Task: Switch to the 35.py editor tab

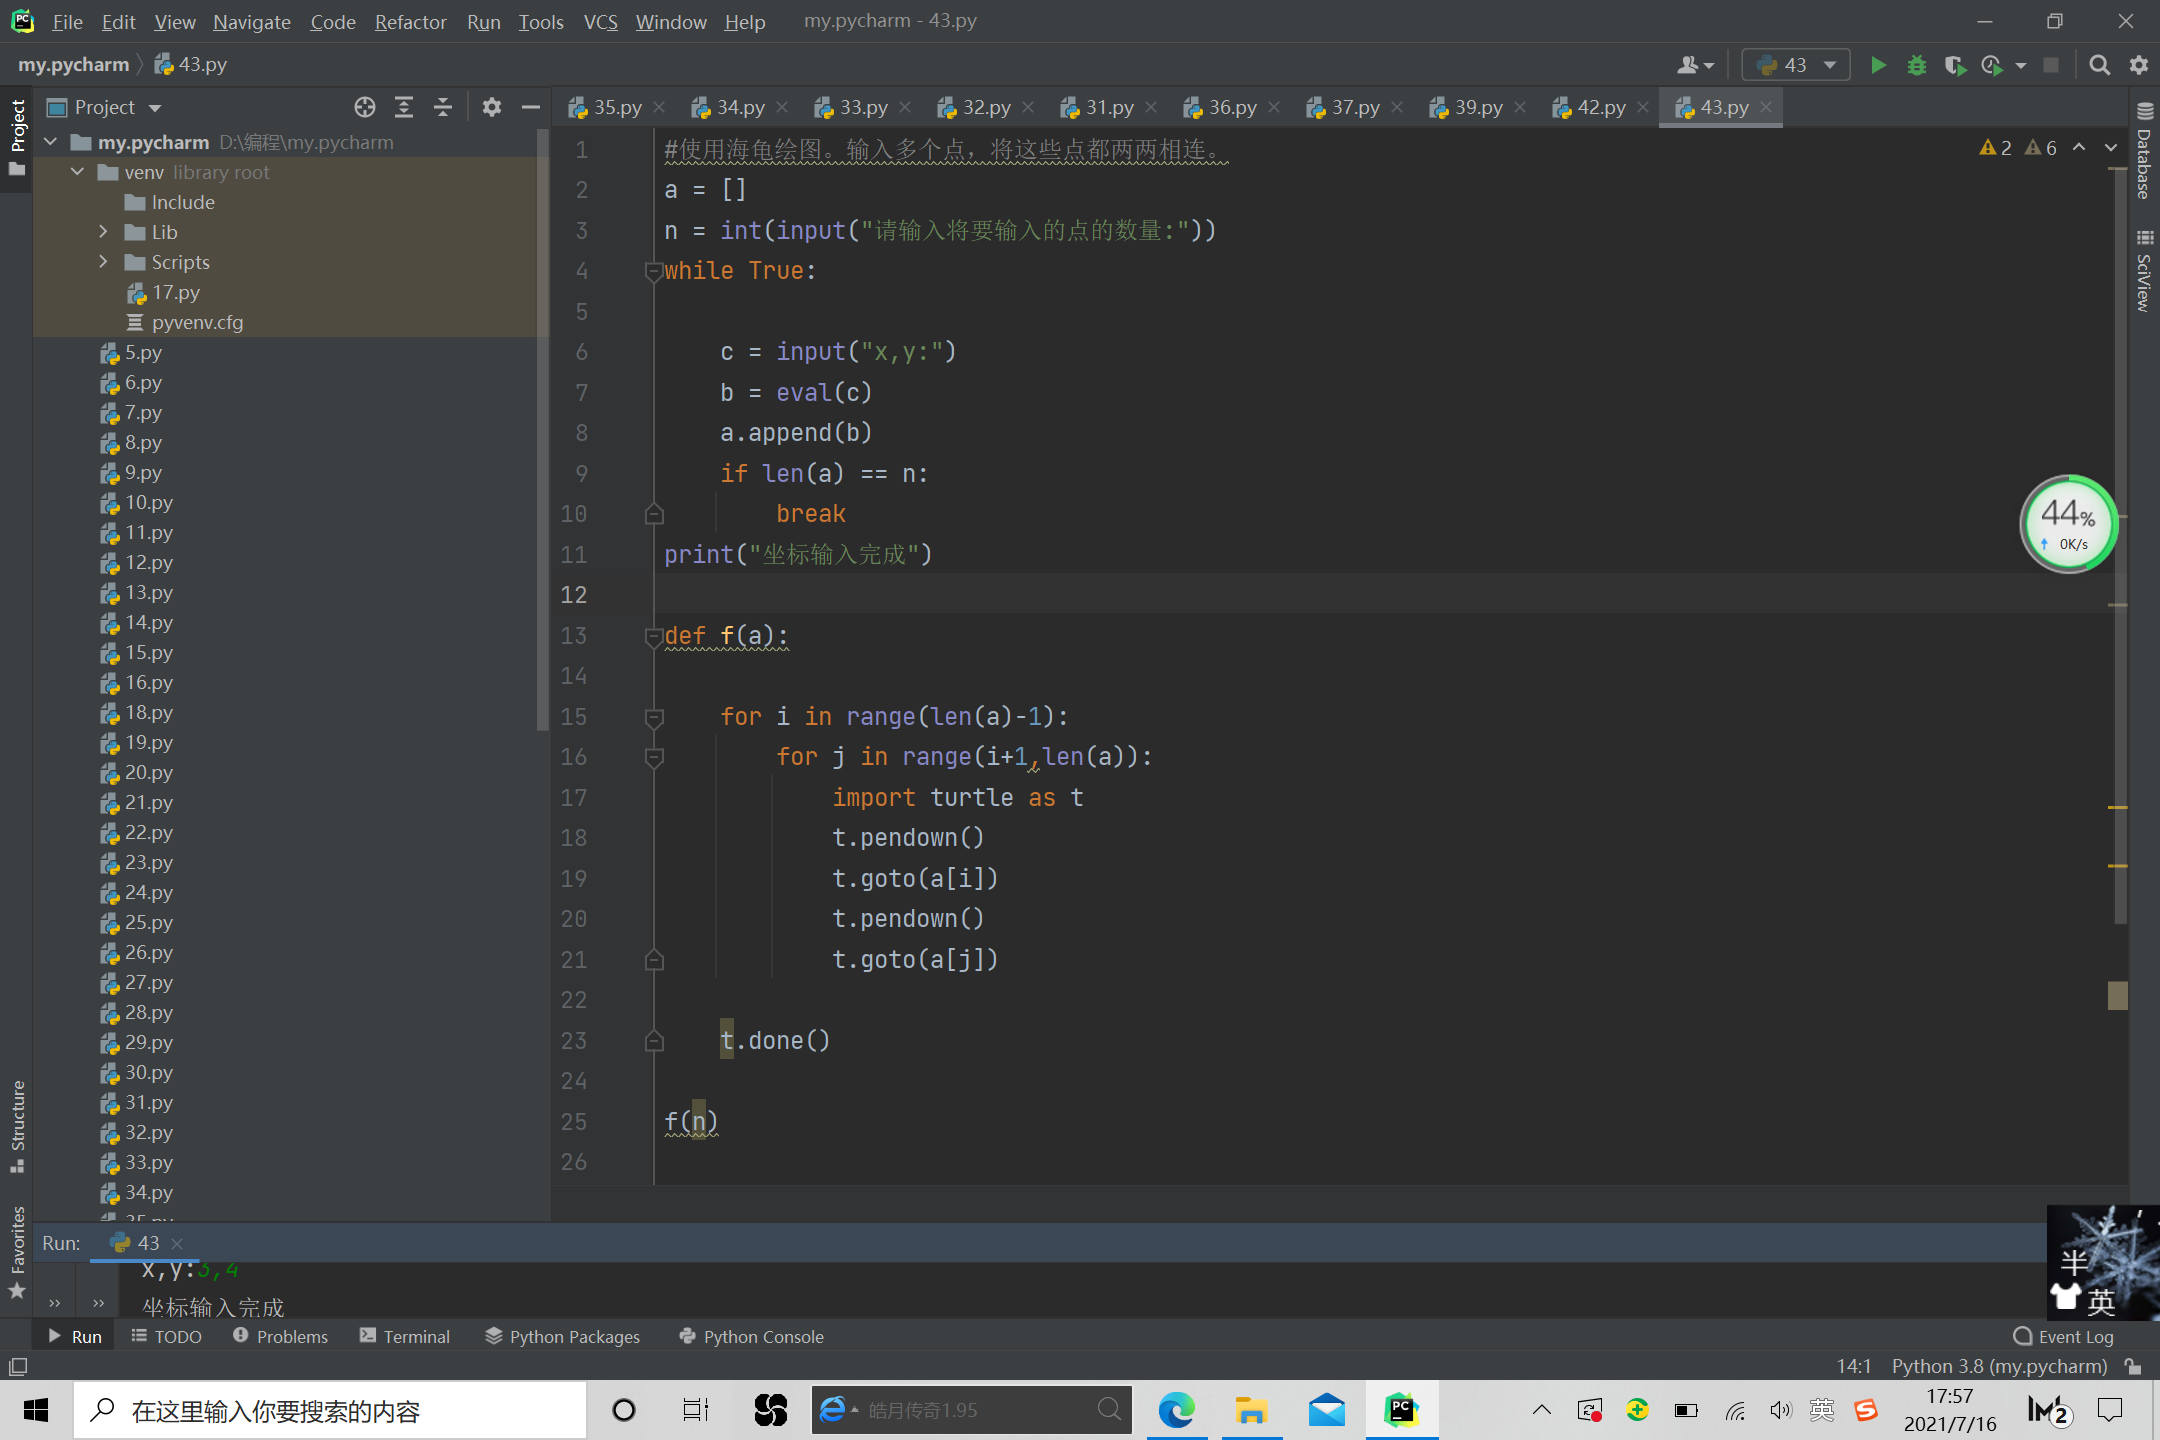Action: 616,107
